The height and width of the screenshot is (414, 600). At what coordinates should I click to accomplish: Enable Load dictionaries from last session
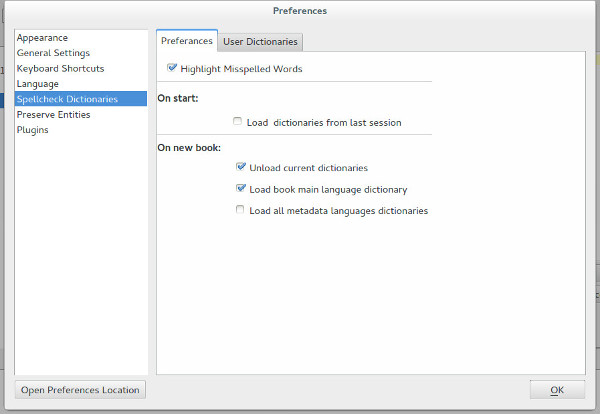pos(238,122)
